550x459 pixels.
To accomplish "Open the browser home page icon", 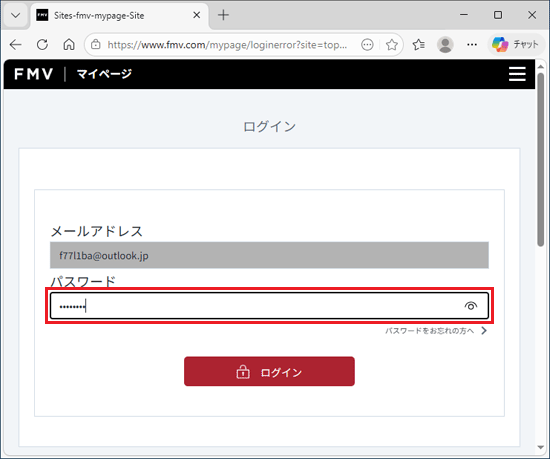I will point(69,45).
